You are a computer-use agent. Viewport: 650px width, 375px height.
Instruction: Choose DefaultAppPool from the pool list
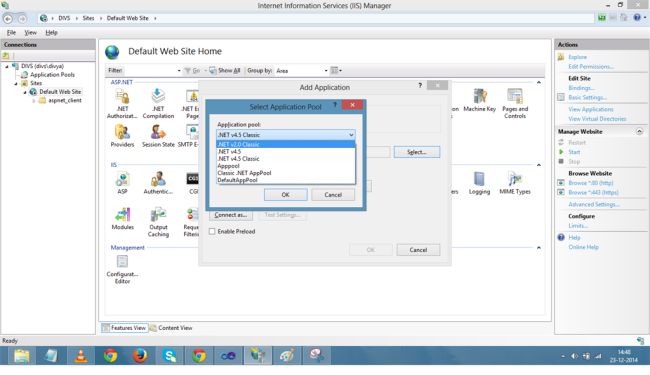click(x=286, y=180)
